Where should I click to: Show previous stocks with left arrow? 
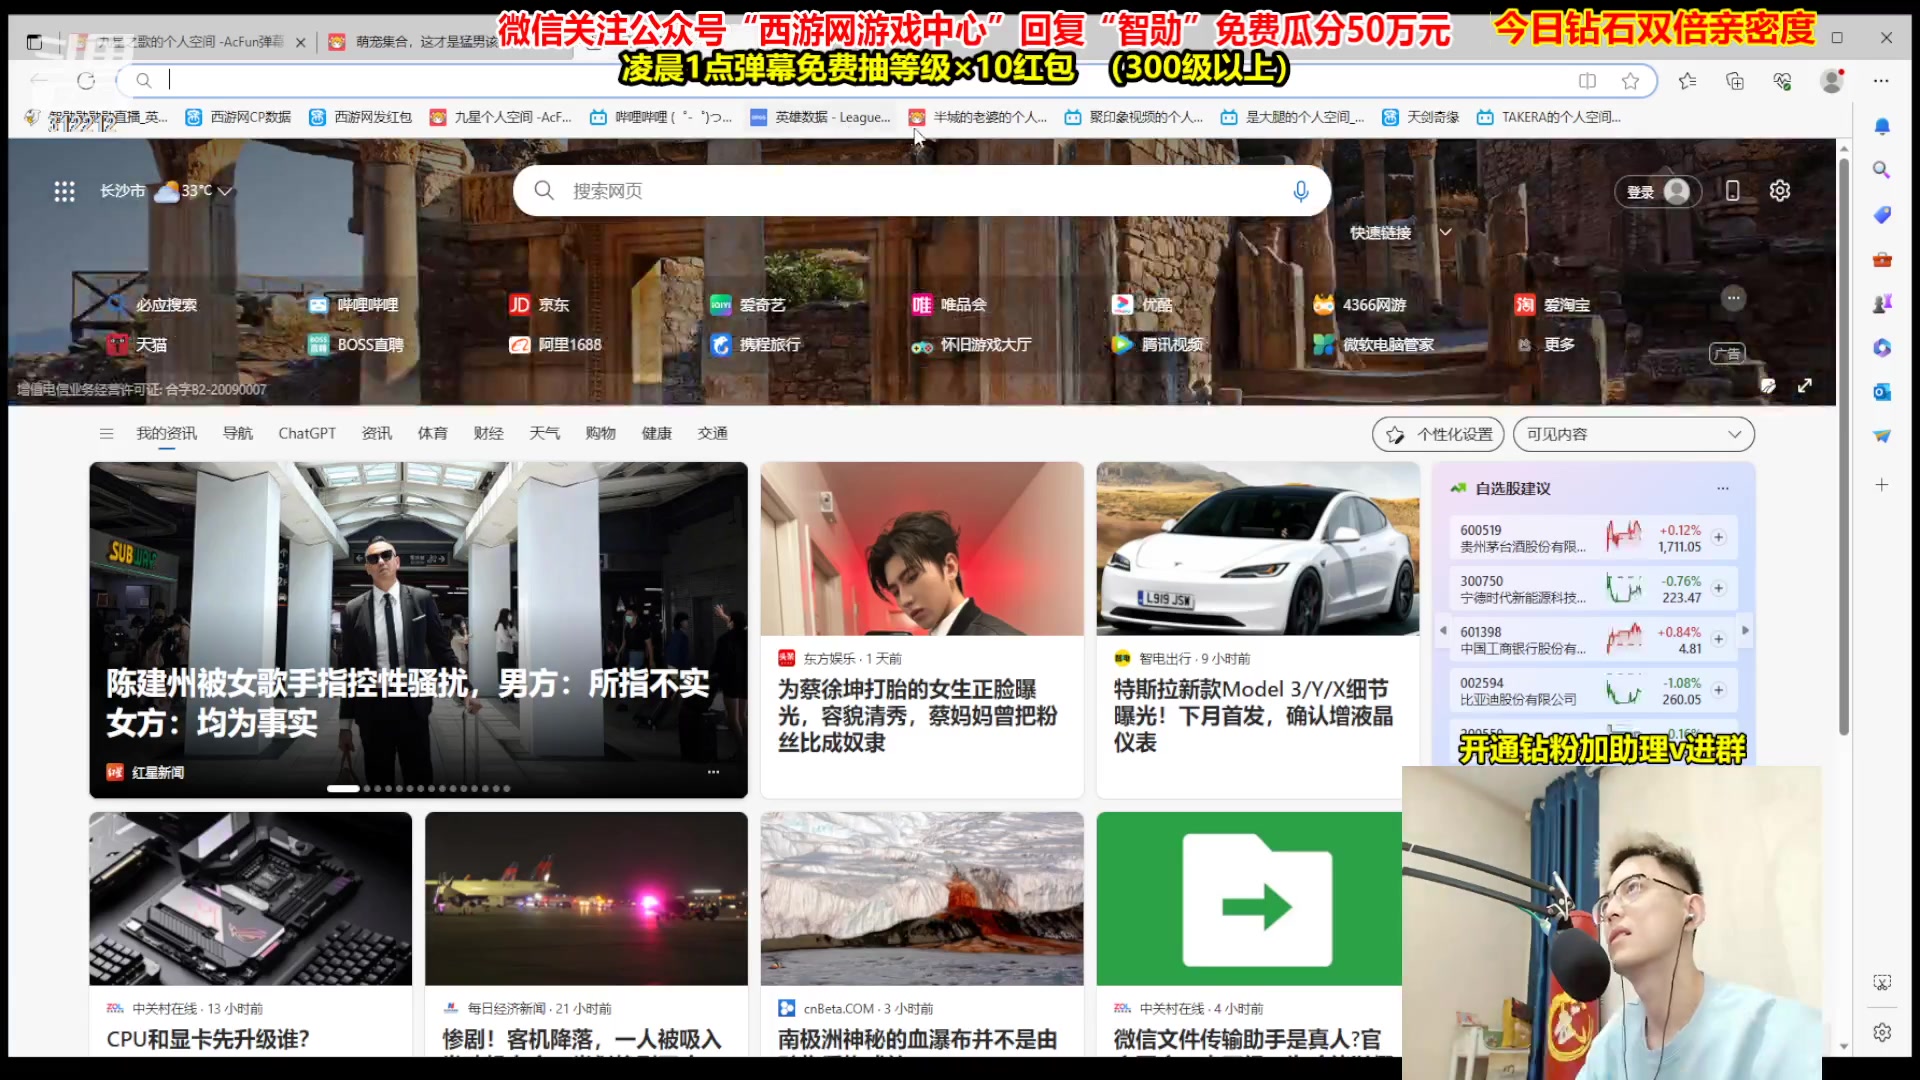(x=1443, y=630)
